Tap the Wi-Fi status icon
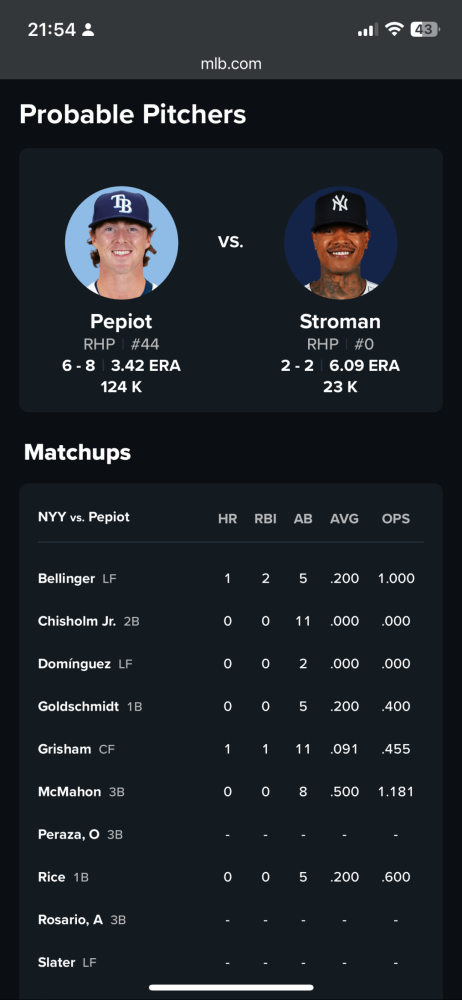This screenshot has width=462, height=1000. [394, 29]
